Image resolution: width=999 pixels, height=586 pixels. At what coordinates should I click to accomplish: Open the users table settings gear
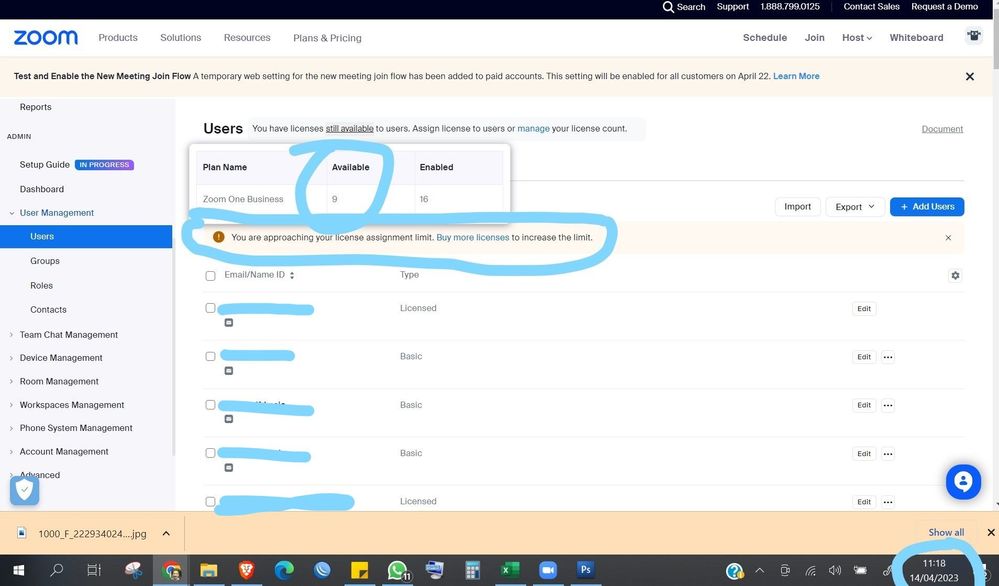click(955, 275)
